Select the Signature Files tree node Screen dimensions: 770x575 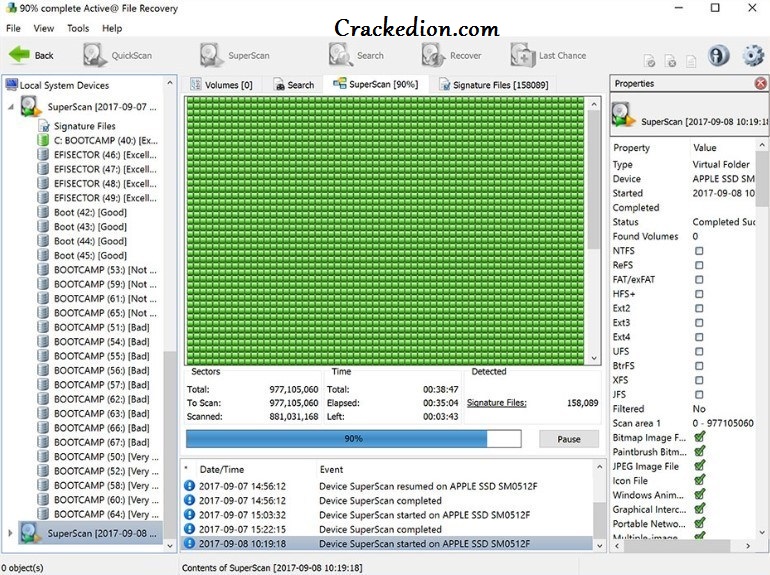click(x=84, y=126)
